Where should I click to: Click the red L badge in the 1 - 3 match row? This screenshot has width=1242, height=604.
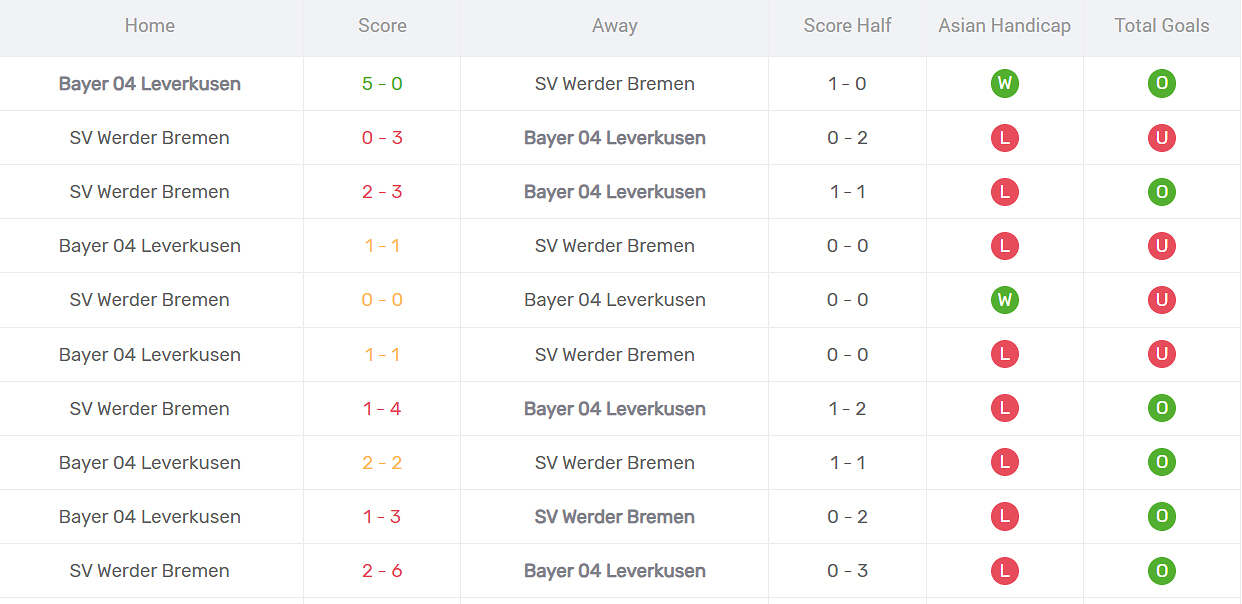[x=1004, y=516]
